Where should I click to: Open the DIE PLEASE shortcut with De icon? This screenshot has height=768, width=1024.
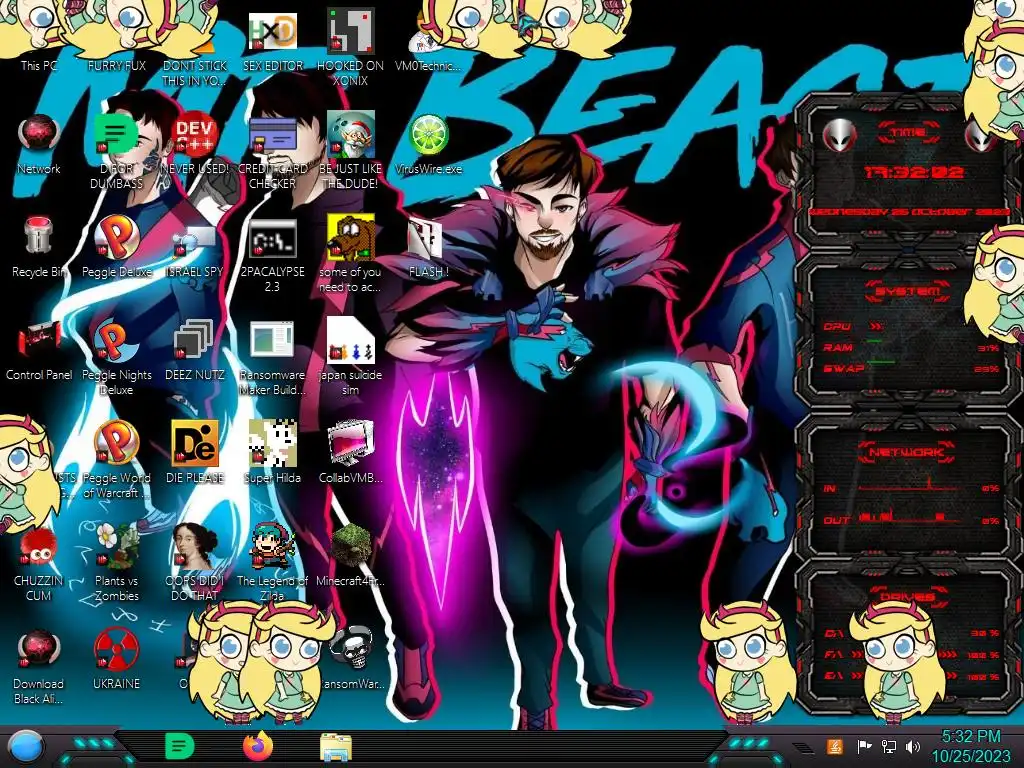(195, 443)
